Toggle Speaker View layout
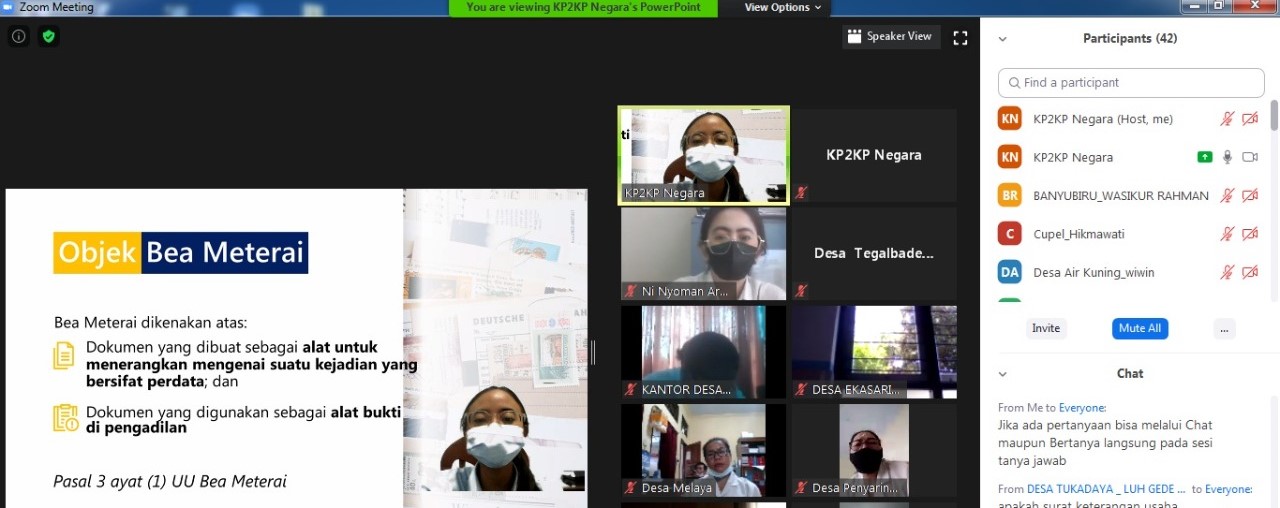Viewport: 1280px width, 508px height. pyautogui.click(x=889, y=37)
